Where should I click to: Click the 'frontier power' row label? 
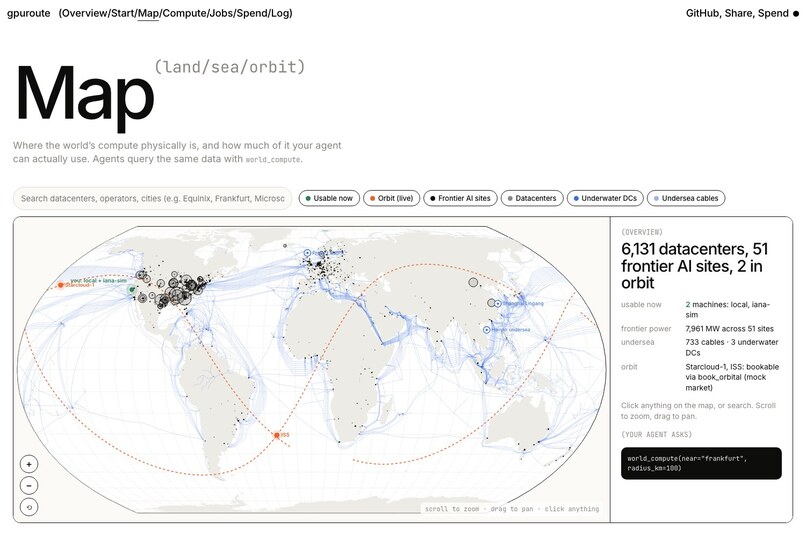click(646, 328)
